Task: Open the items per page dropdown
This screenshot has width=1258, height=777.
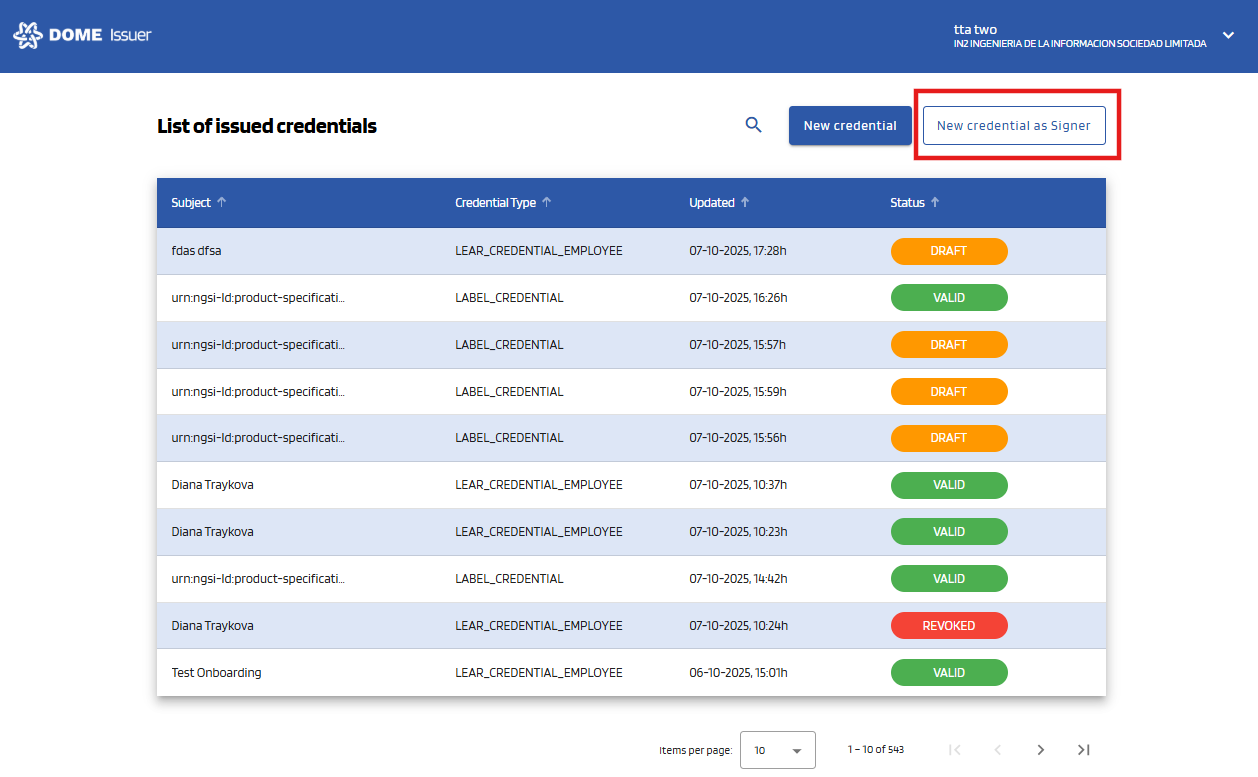Action: [777, 750]
